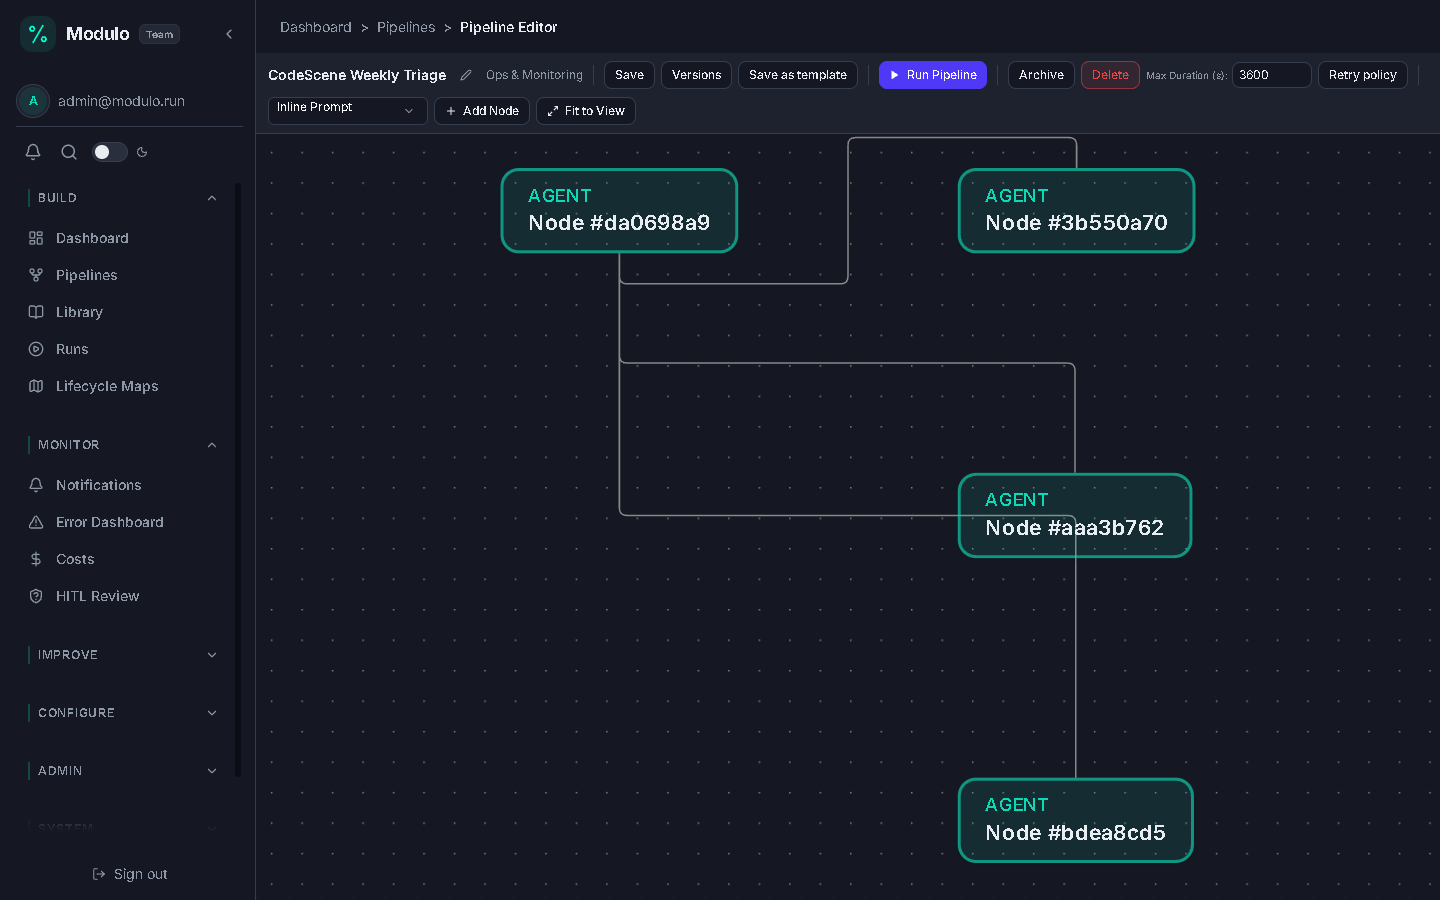The image size is (1440, 900).
Task: Click the sidebar vertical scrollbar
Action: [x=238, y=480]
